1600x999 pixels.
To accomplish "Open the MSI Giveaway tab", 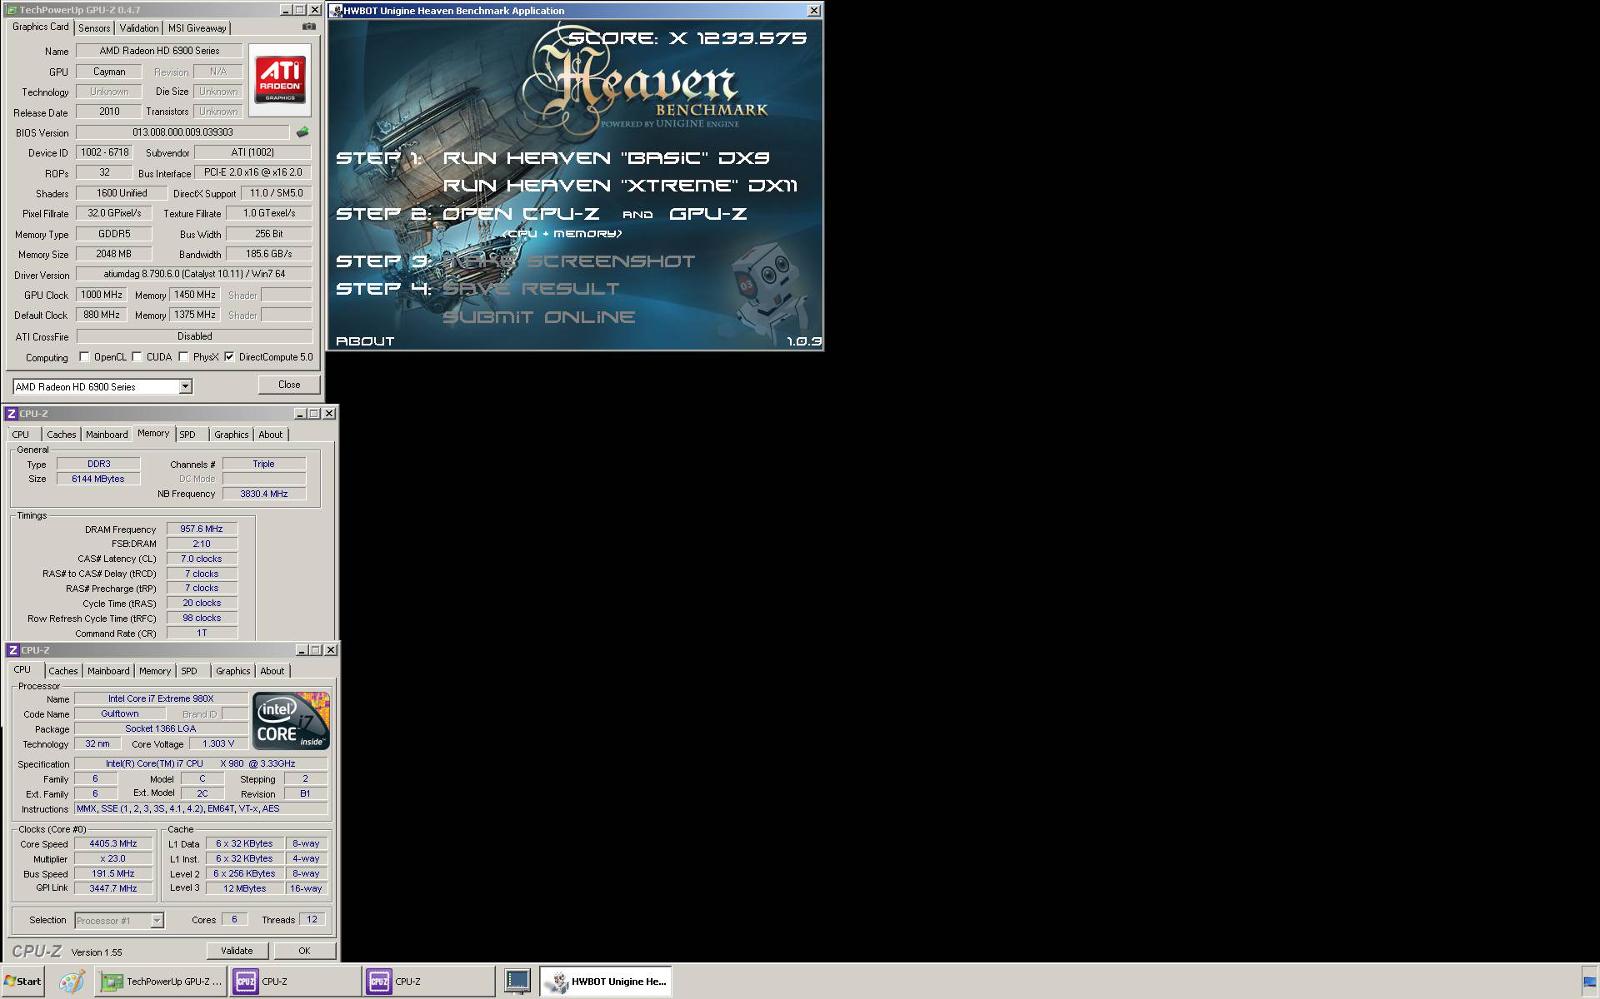I will coord(196,28).
